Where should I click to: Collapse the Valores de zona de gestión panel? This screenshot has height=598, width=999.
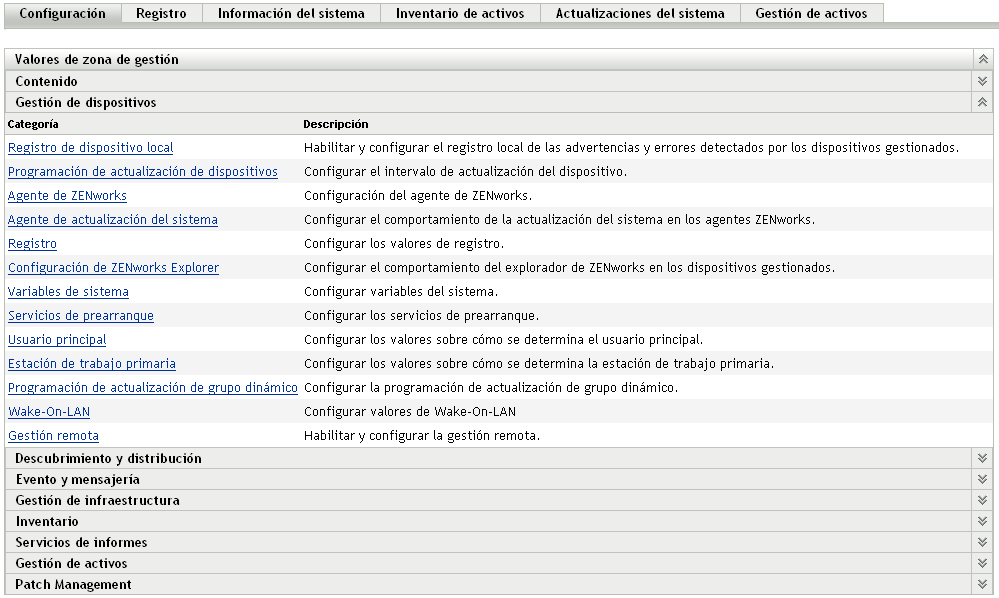click(x=982, y=60)
